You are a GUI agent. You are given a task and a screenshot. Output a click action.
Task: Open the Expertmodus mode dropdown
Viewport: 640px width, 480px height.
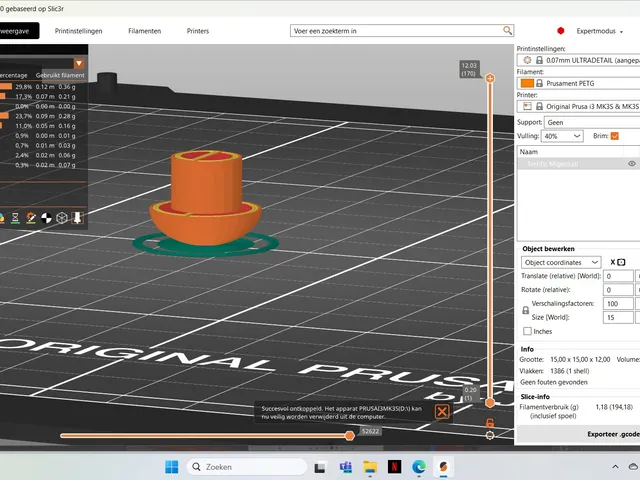pos(599,31)
